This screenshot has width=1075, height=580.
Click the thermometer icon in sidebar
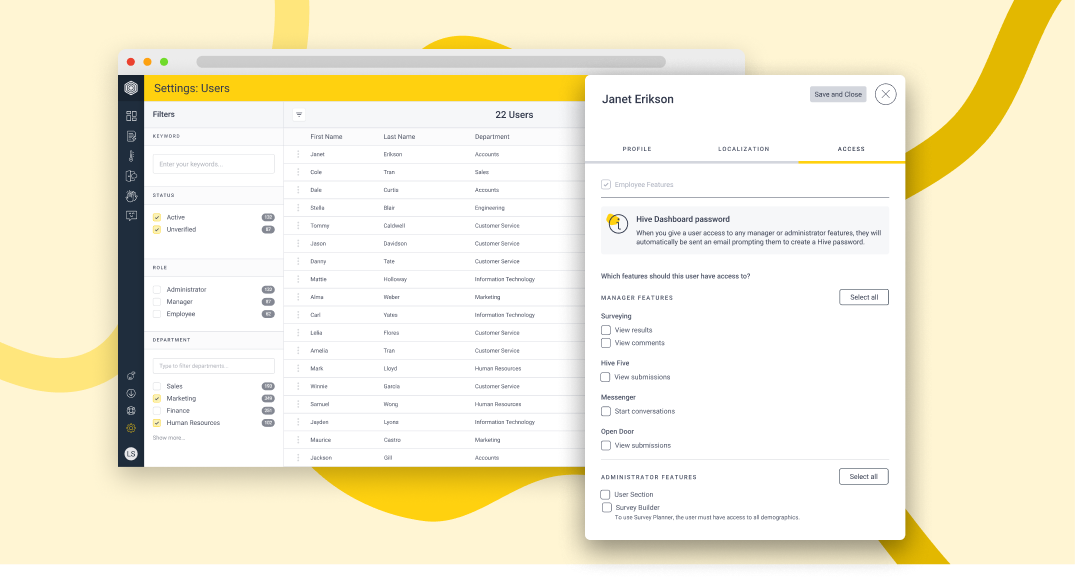click(131, 156)
